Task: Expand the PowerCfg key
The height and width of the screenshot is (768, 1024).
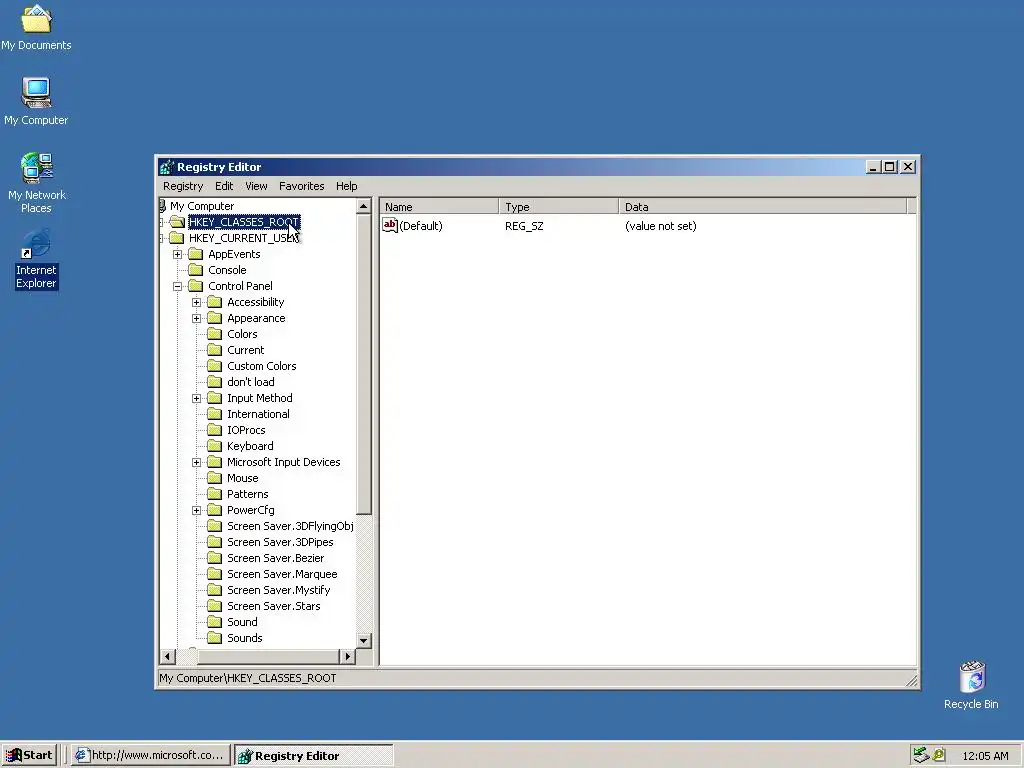Action: click(197, 510)
